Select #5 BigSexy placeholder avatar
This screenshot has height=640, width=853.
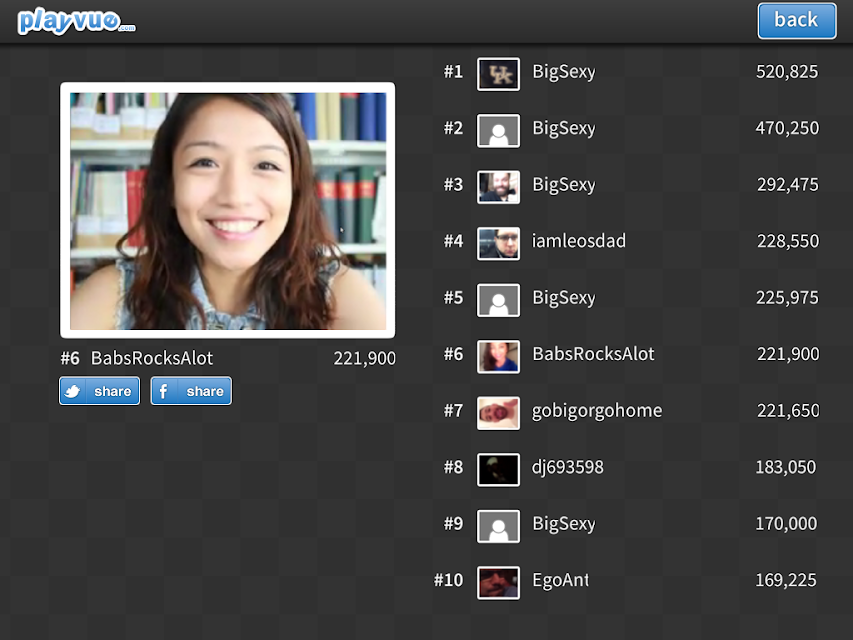coord(498,300)
